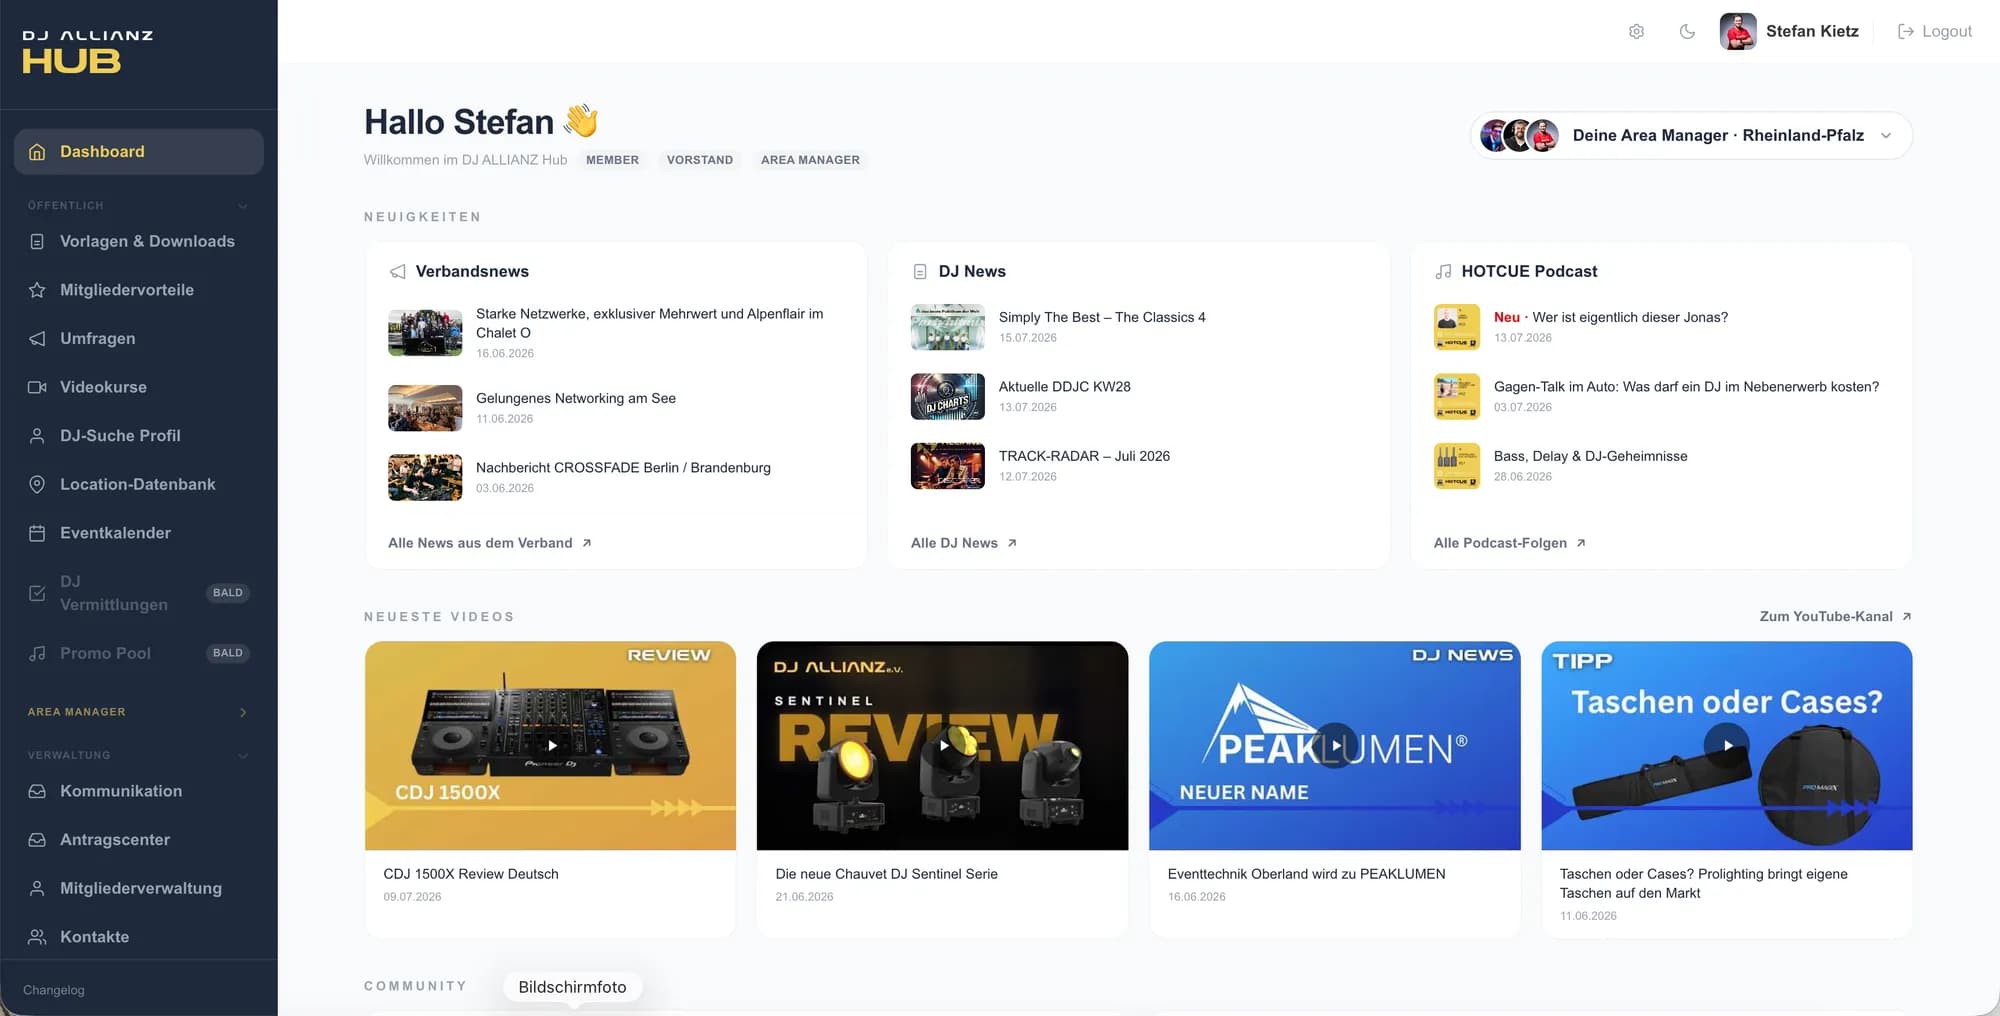Open TRACK-RADAR – Juli 2026 news

[1084, 456]
